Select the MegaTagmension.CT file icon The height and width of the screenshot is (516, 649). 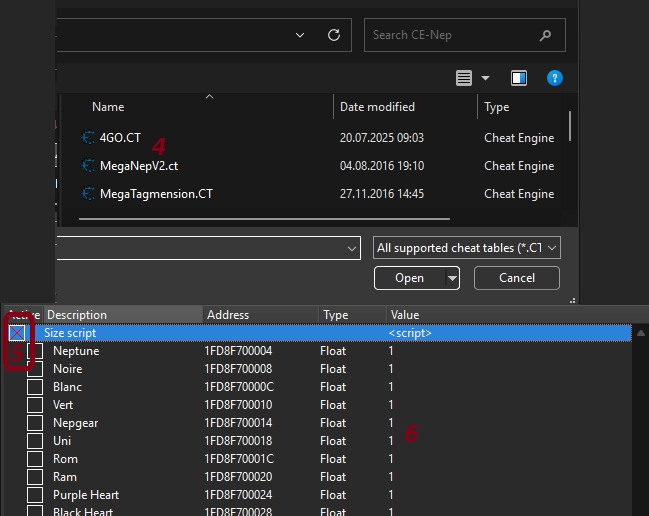click(x=88, y=194)
